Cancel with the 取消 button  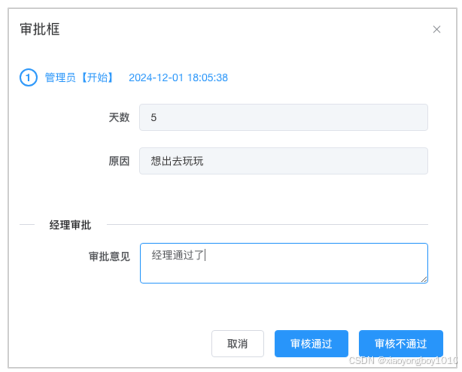tap(237, 344)
